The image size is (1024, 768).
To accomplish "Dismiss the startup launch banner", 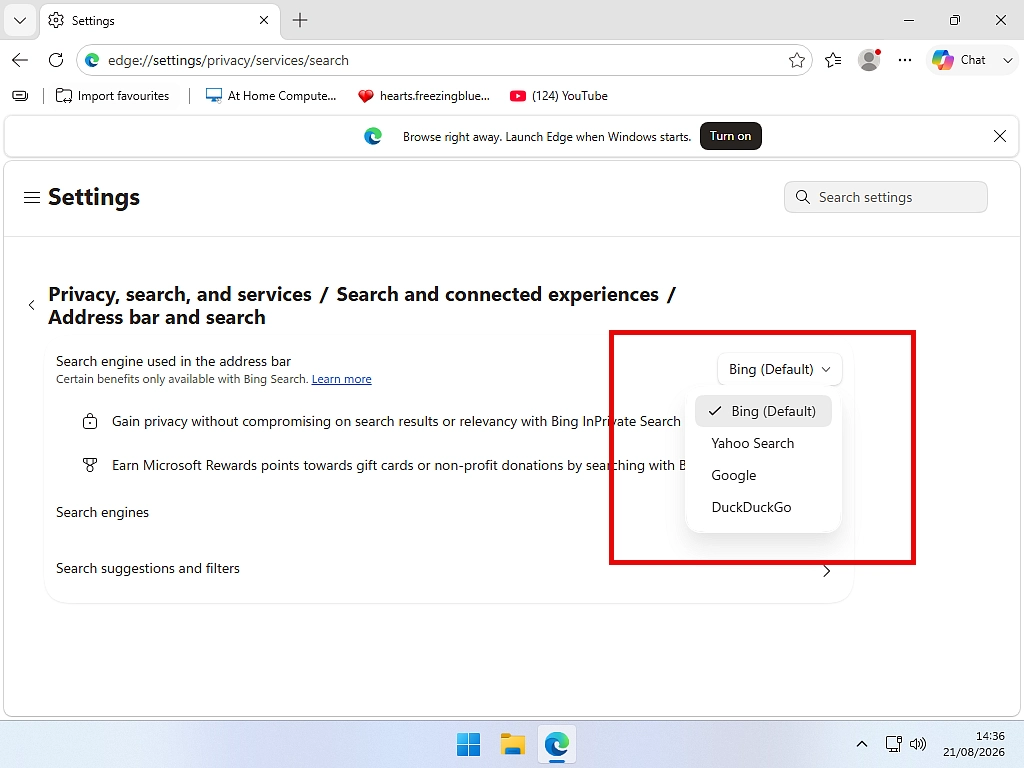I will coord(999,136).
